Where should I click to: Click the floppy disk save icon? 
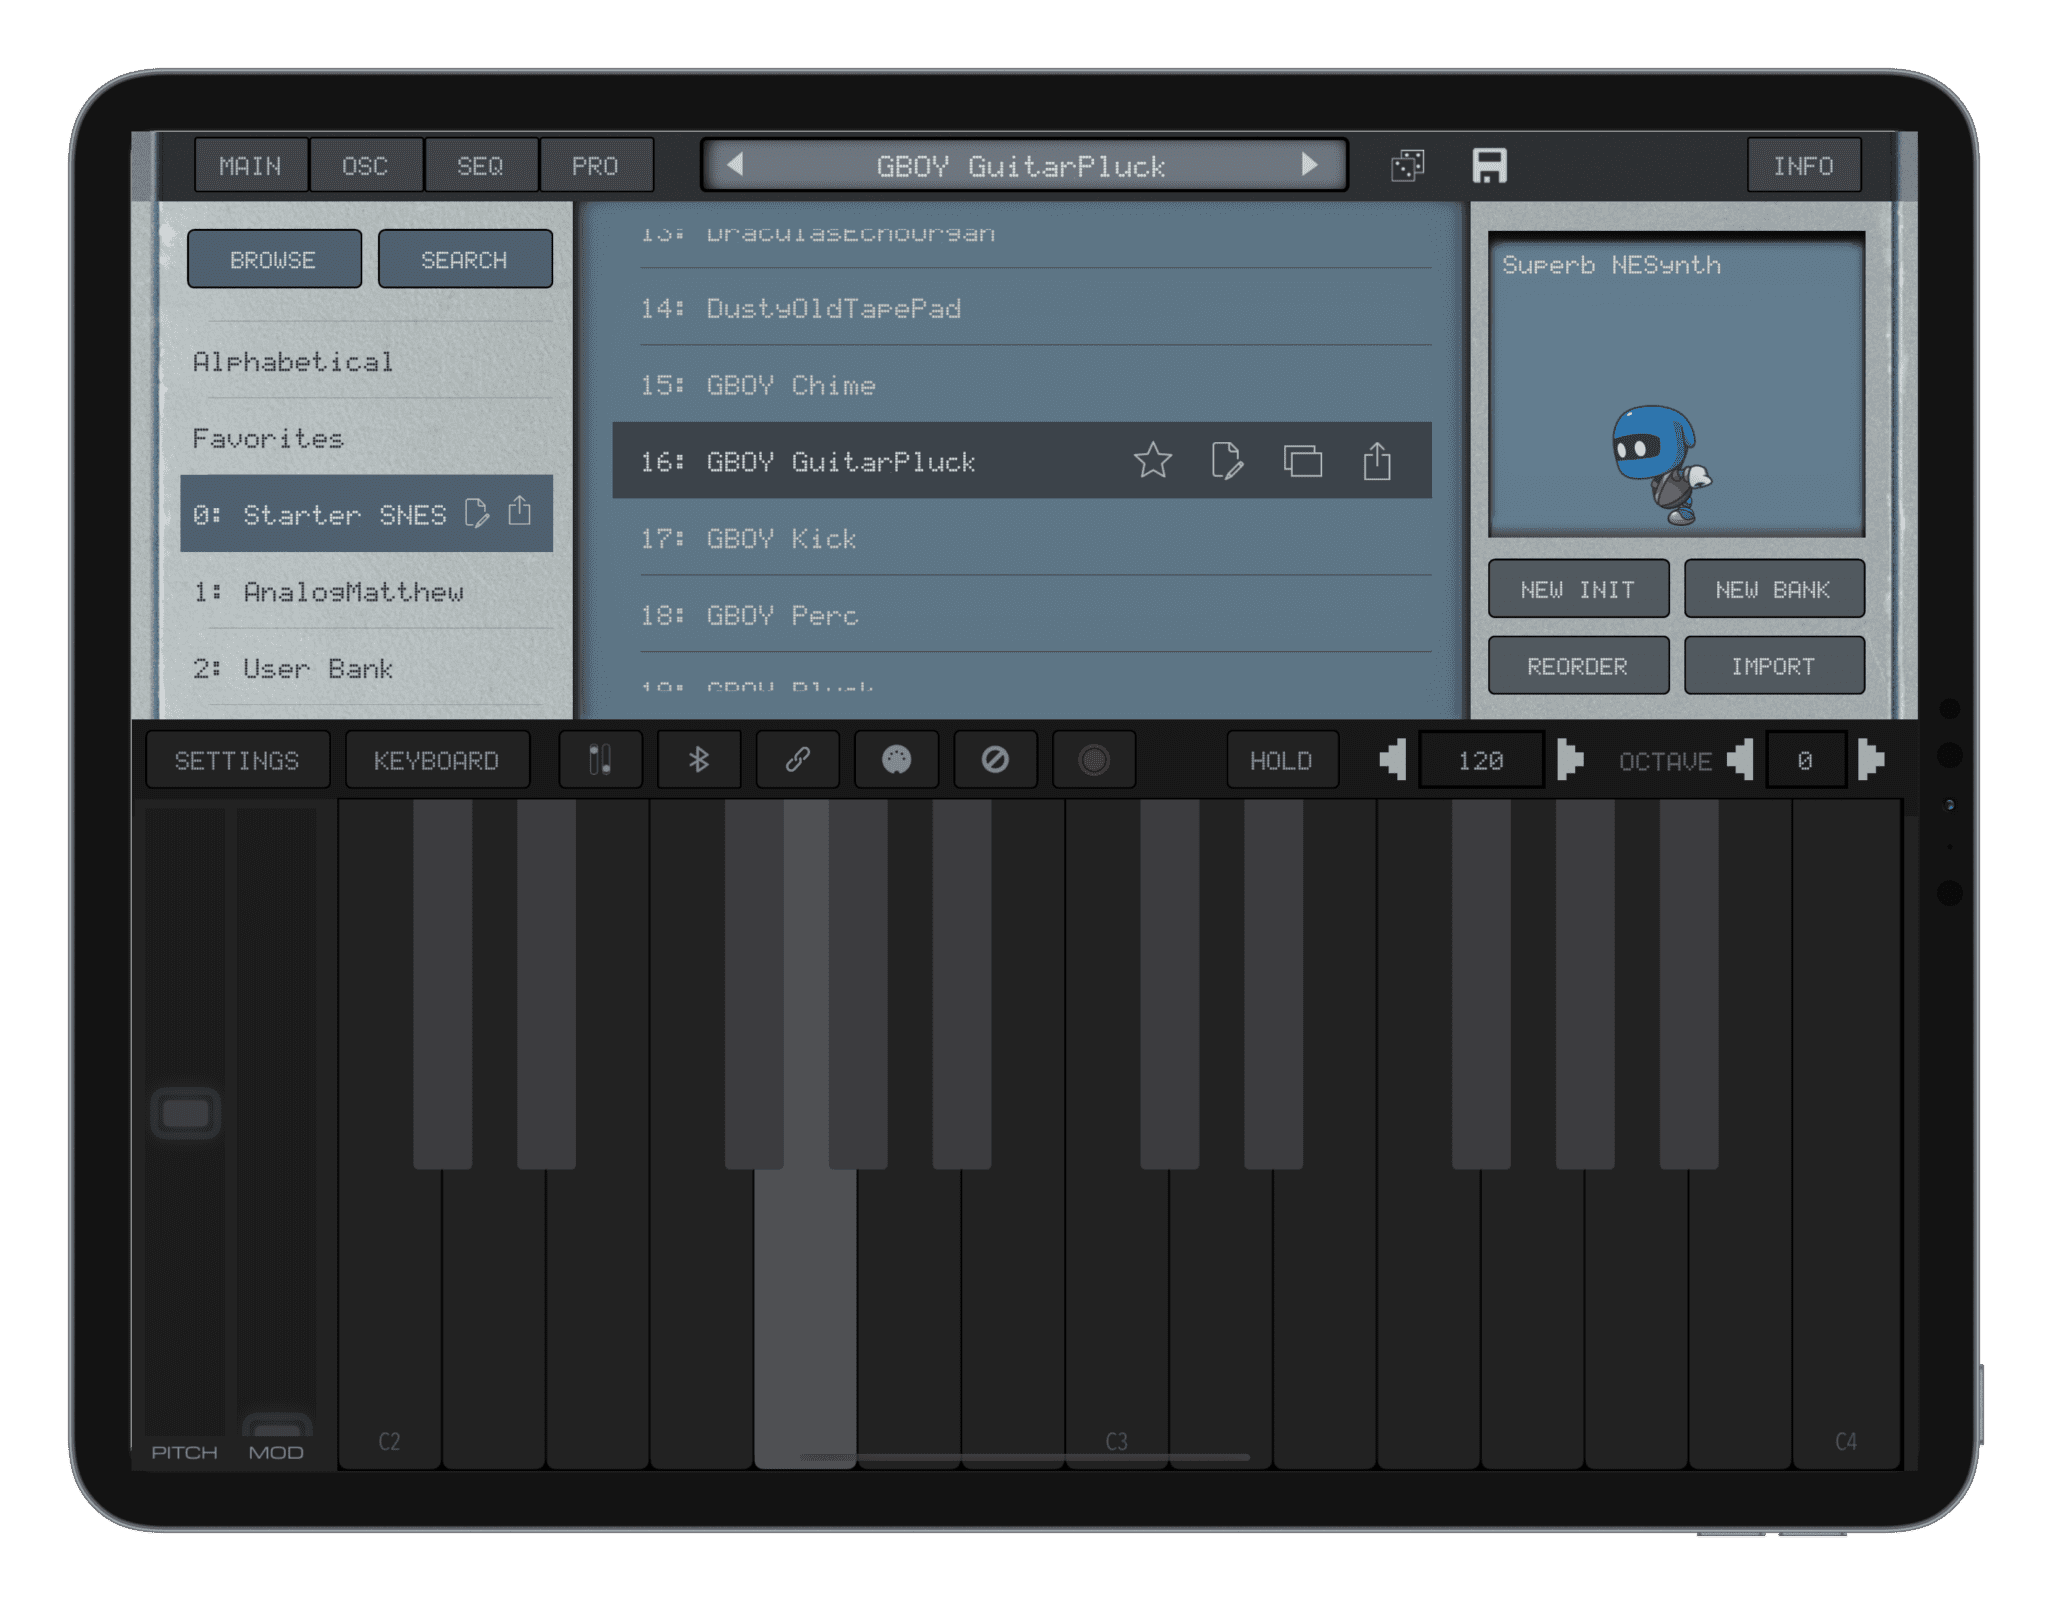tap(1489, 166)
